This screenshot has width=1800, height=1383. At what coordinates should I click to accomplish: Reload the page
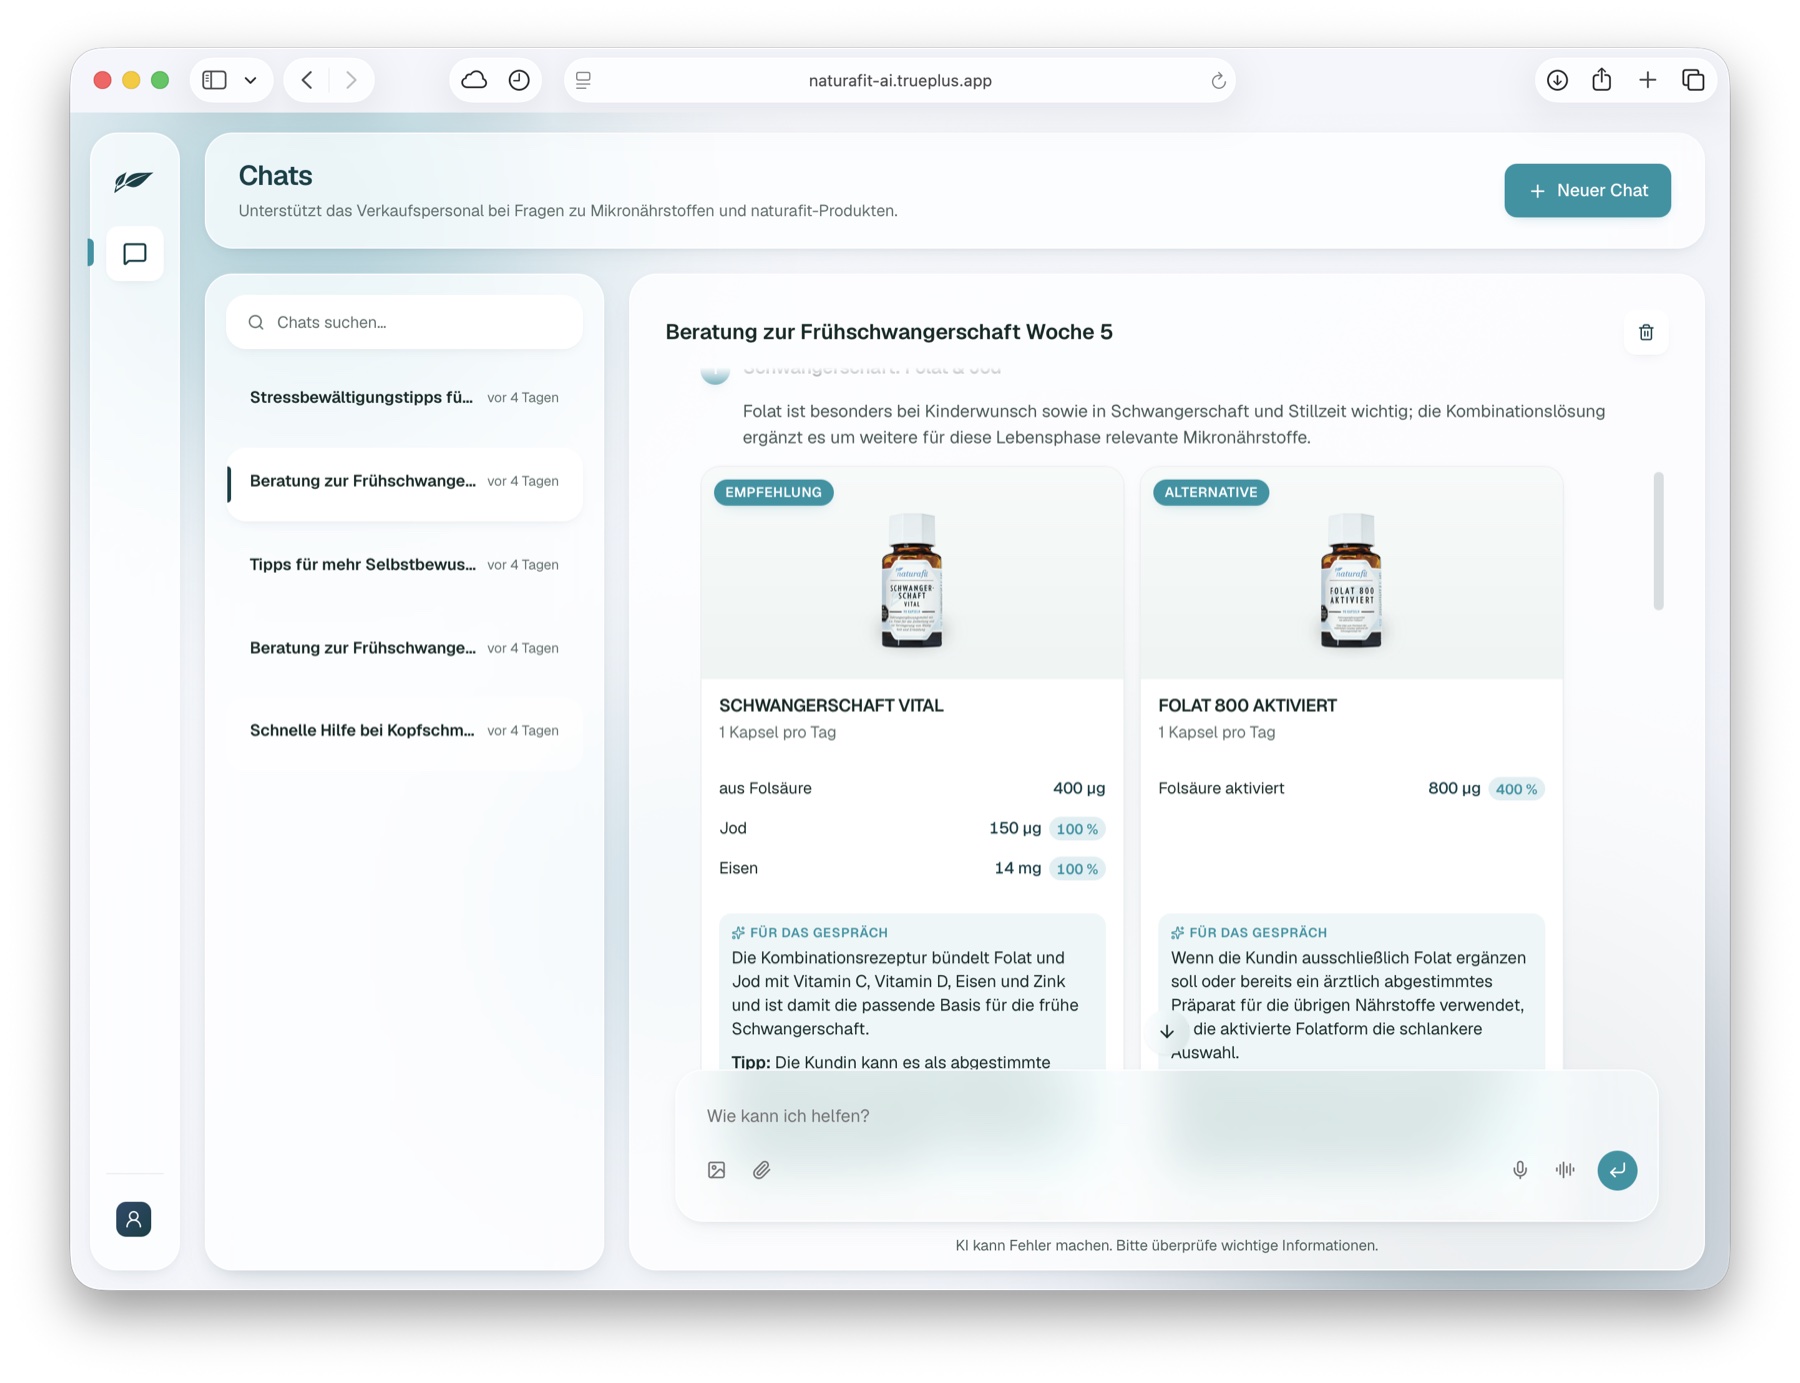[1218, 81]
